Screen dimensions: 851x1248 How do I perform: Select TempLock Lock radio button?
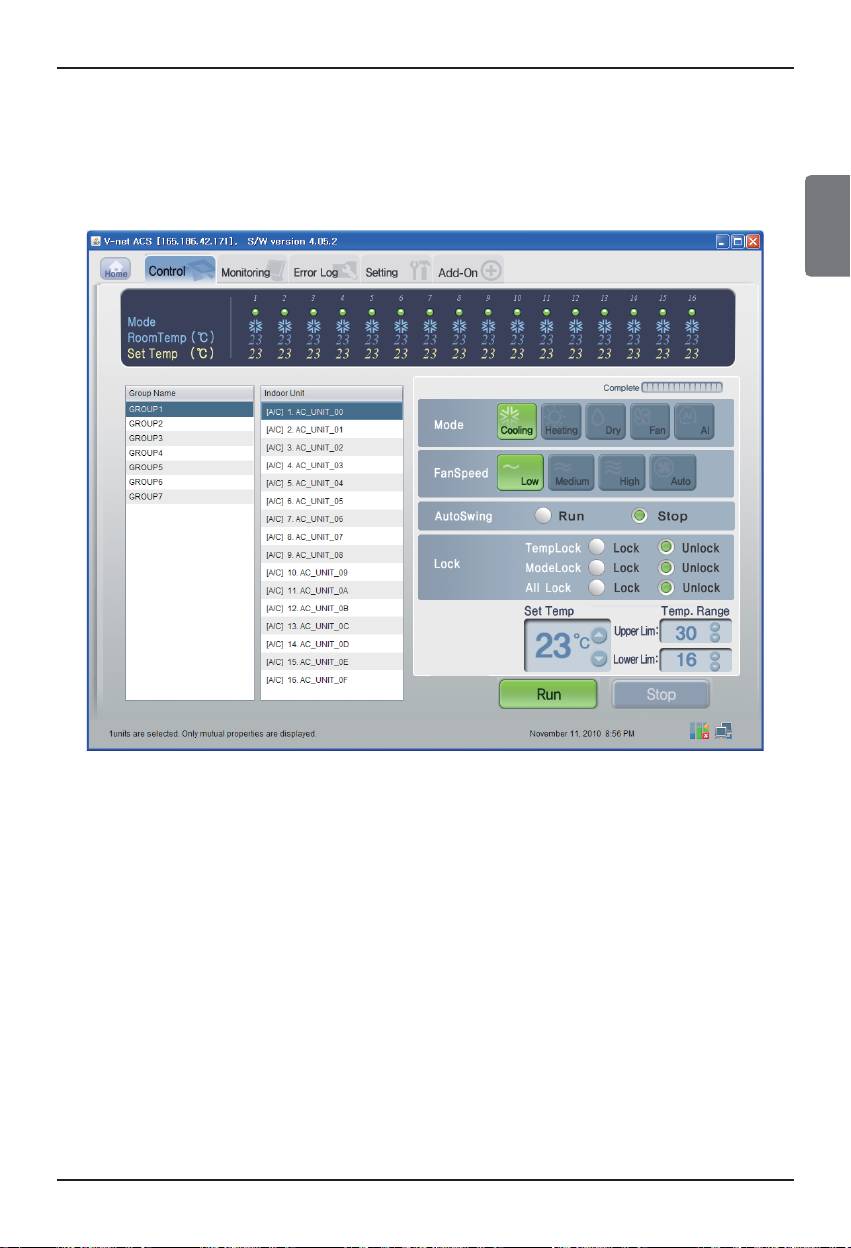[596, 548]
